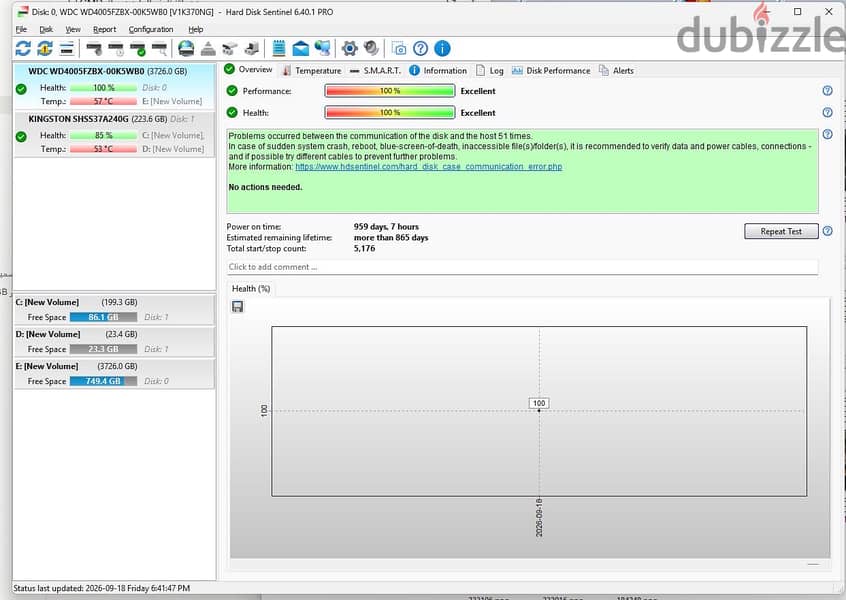The image size is (846, 600).
Task: Open the Report menu
Action: 104,29
